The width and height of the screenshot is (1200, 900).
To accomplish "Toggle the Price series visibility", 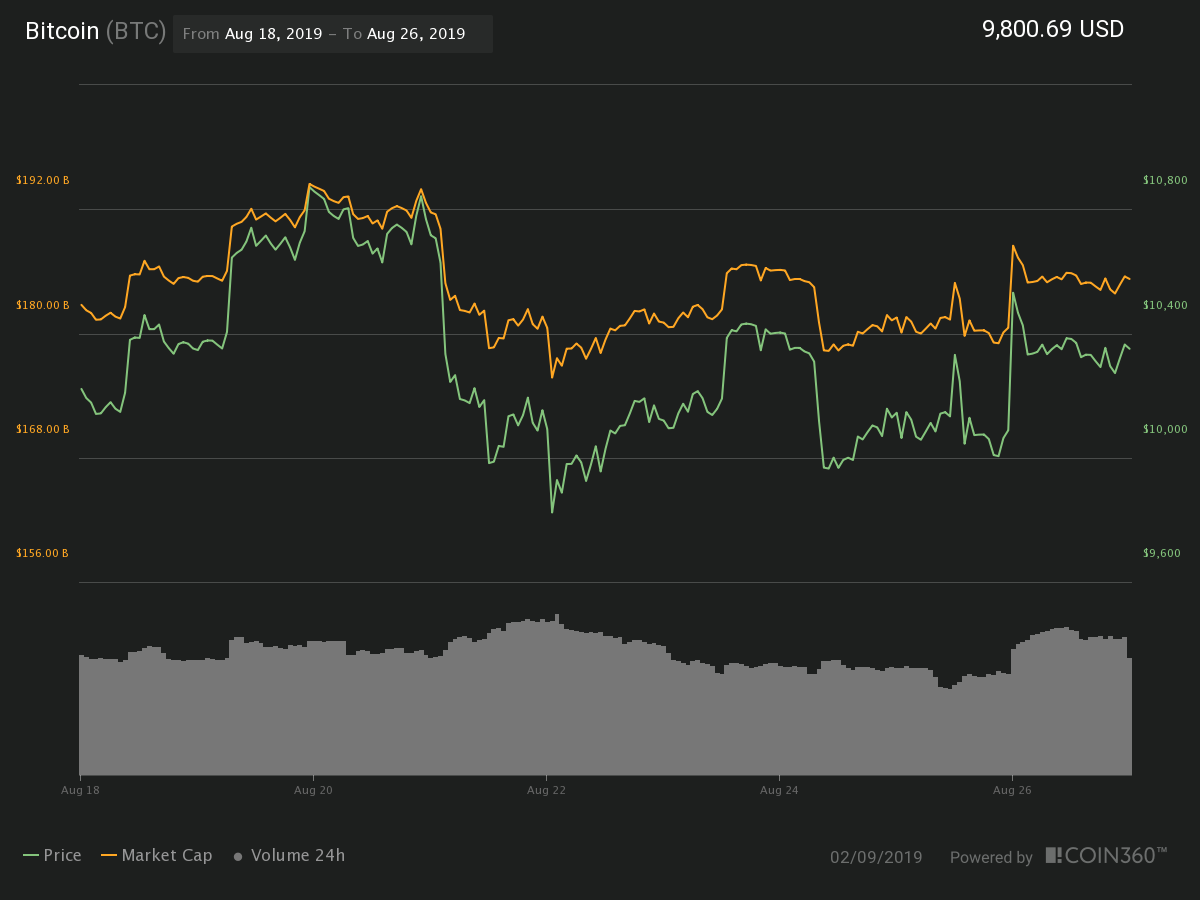I will (x=63, y=856).
